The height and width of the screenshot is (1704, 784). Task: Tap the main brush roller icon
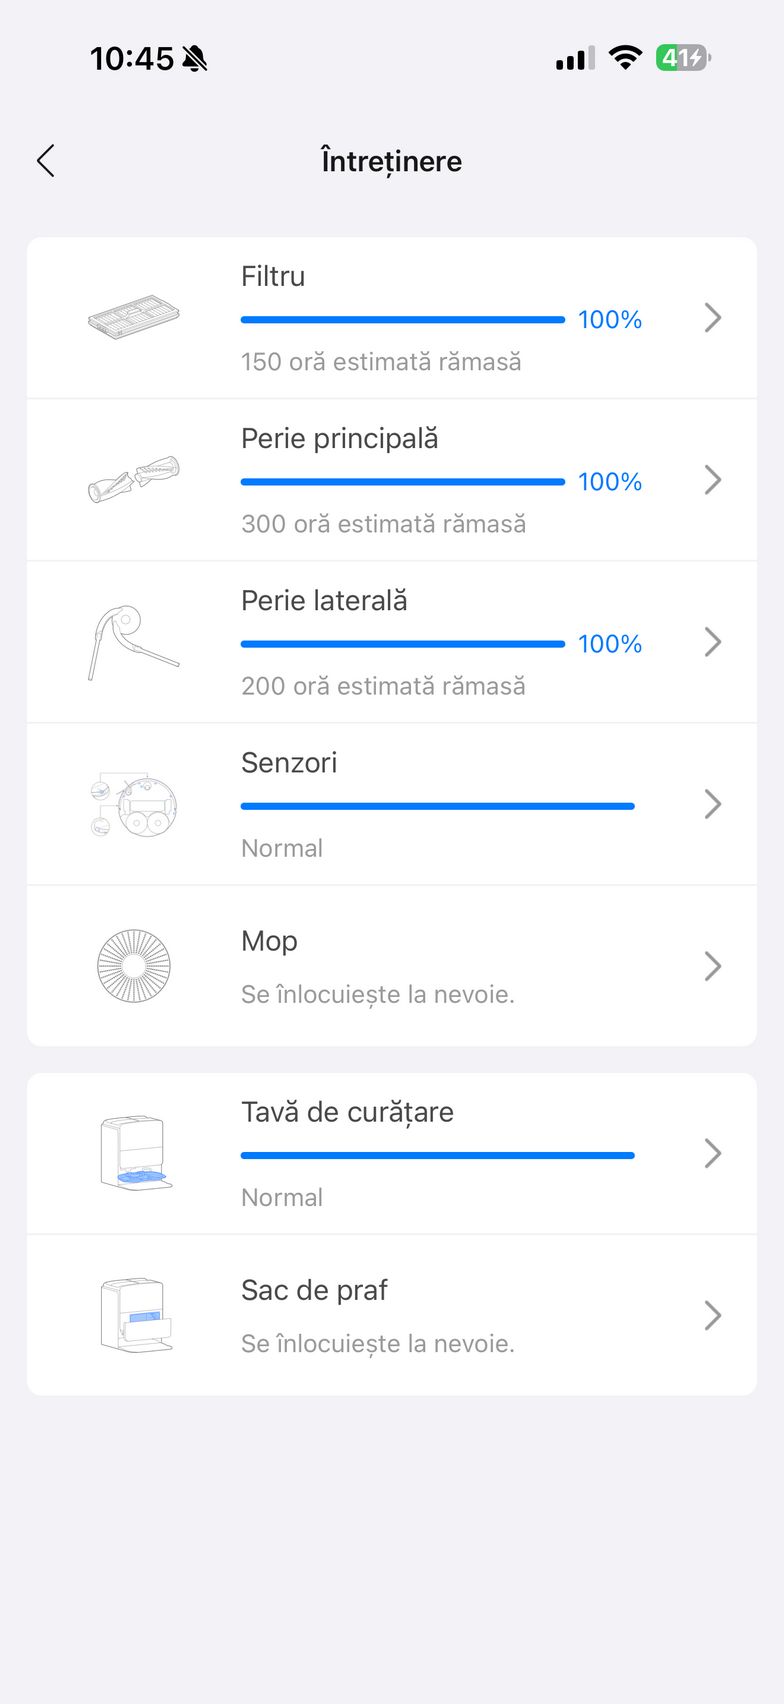[134, 480]
